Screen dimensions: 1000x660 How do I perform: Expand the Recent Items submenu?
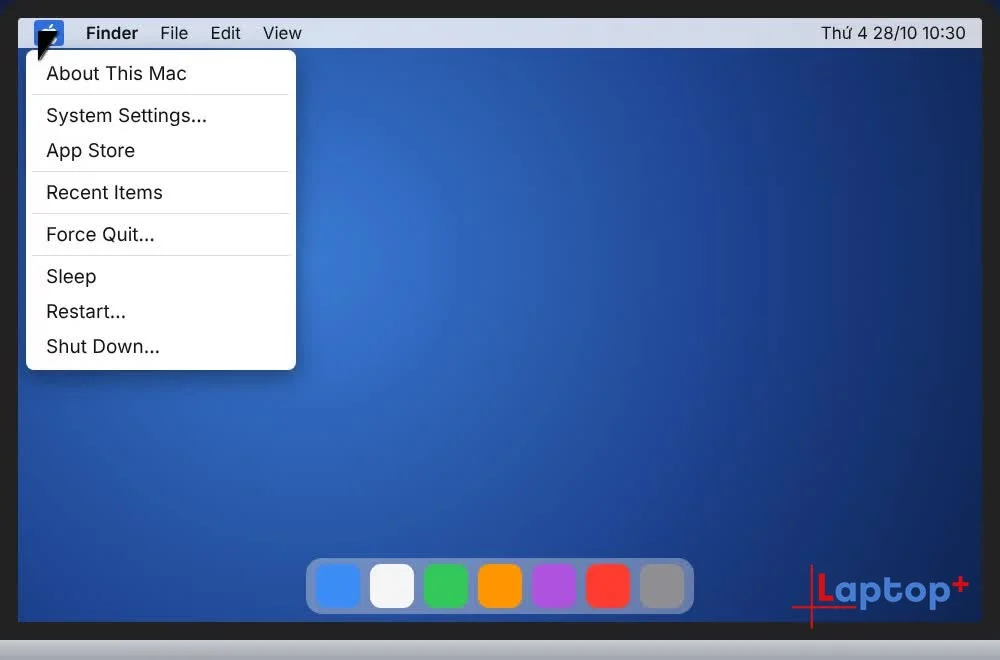[x=161, y=193]
